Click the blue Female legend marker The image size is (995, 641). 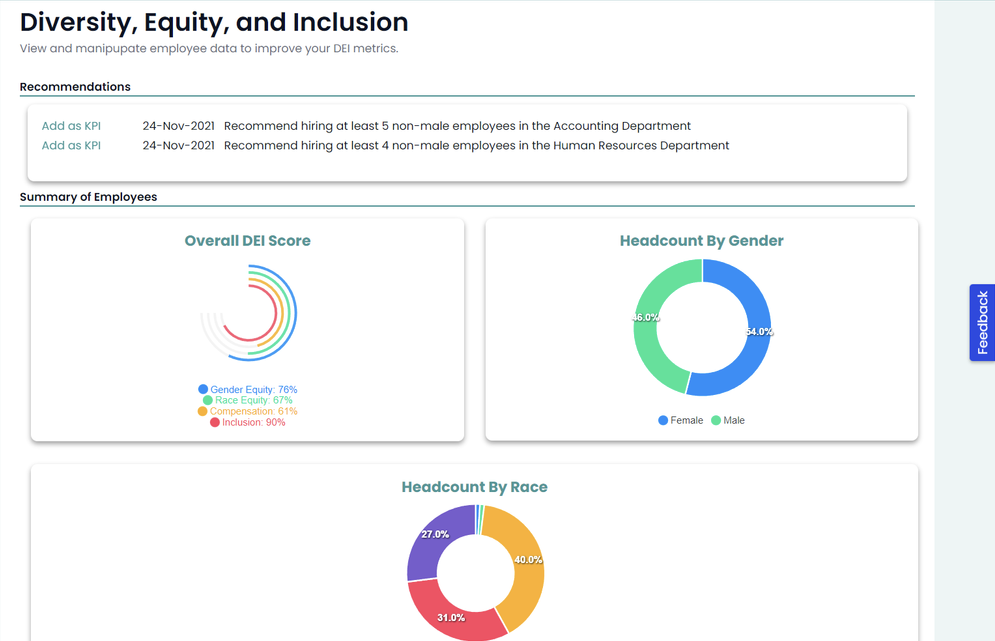[663, 421]
